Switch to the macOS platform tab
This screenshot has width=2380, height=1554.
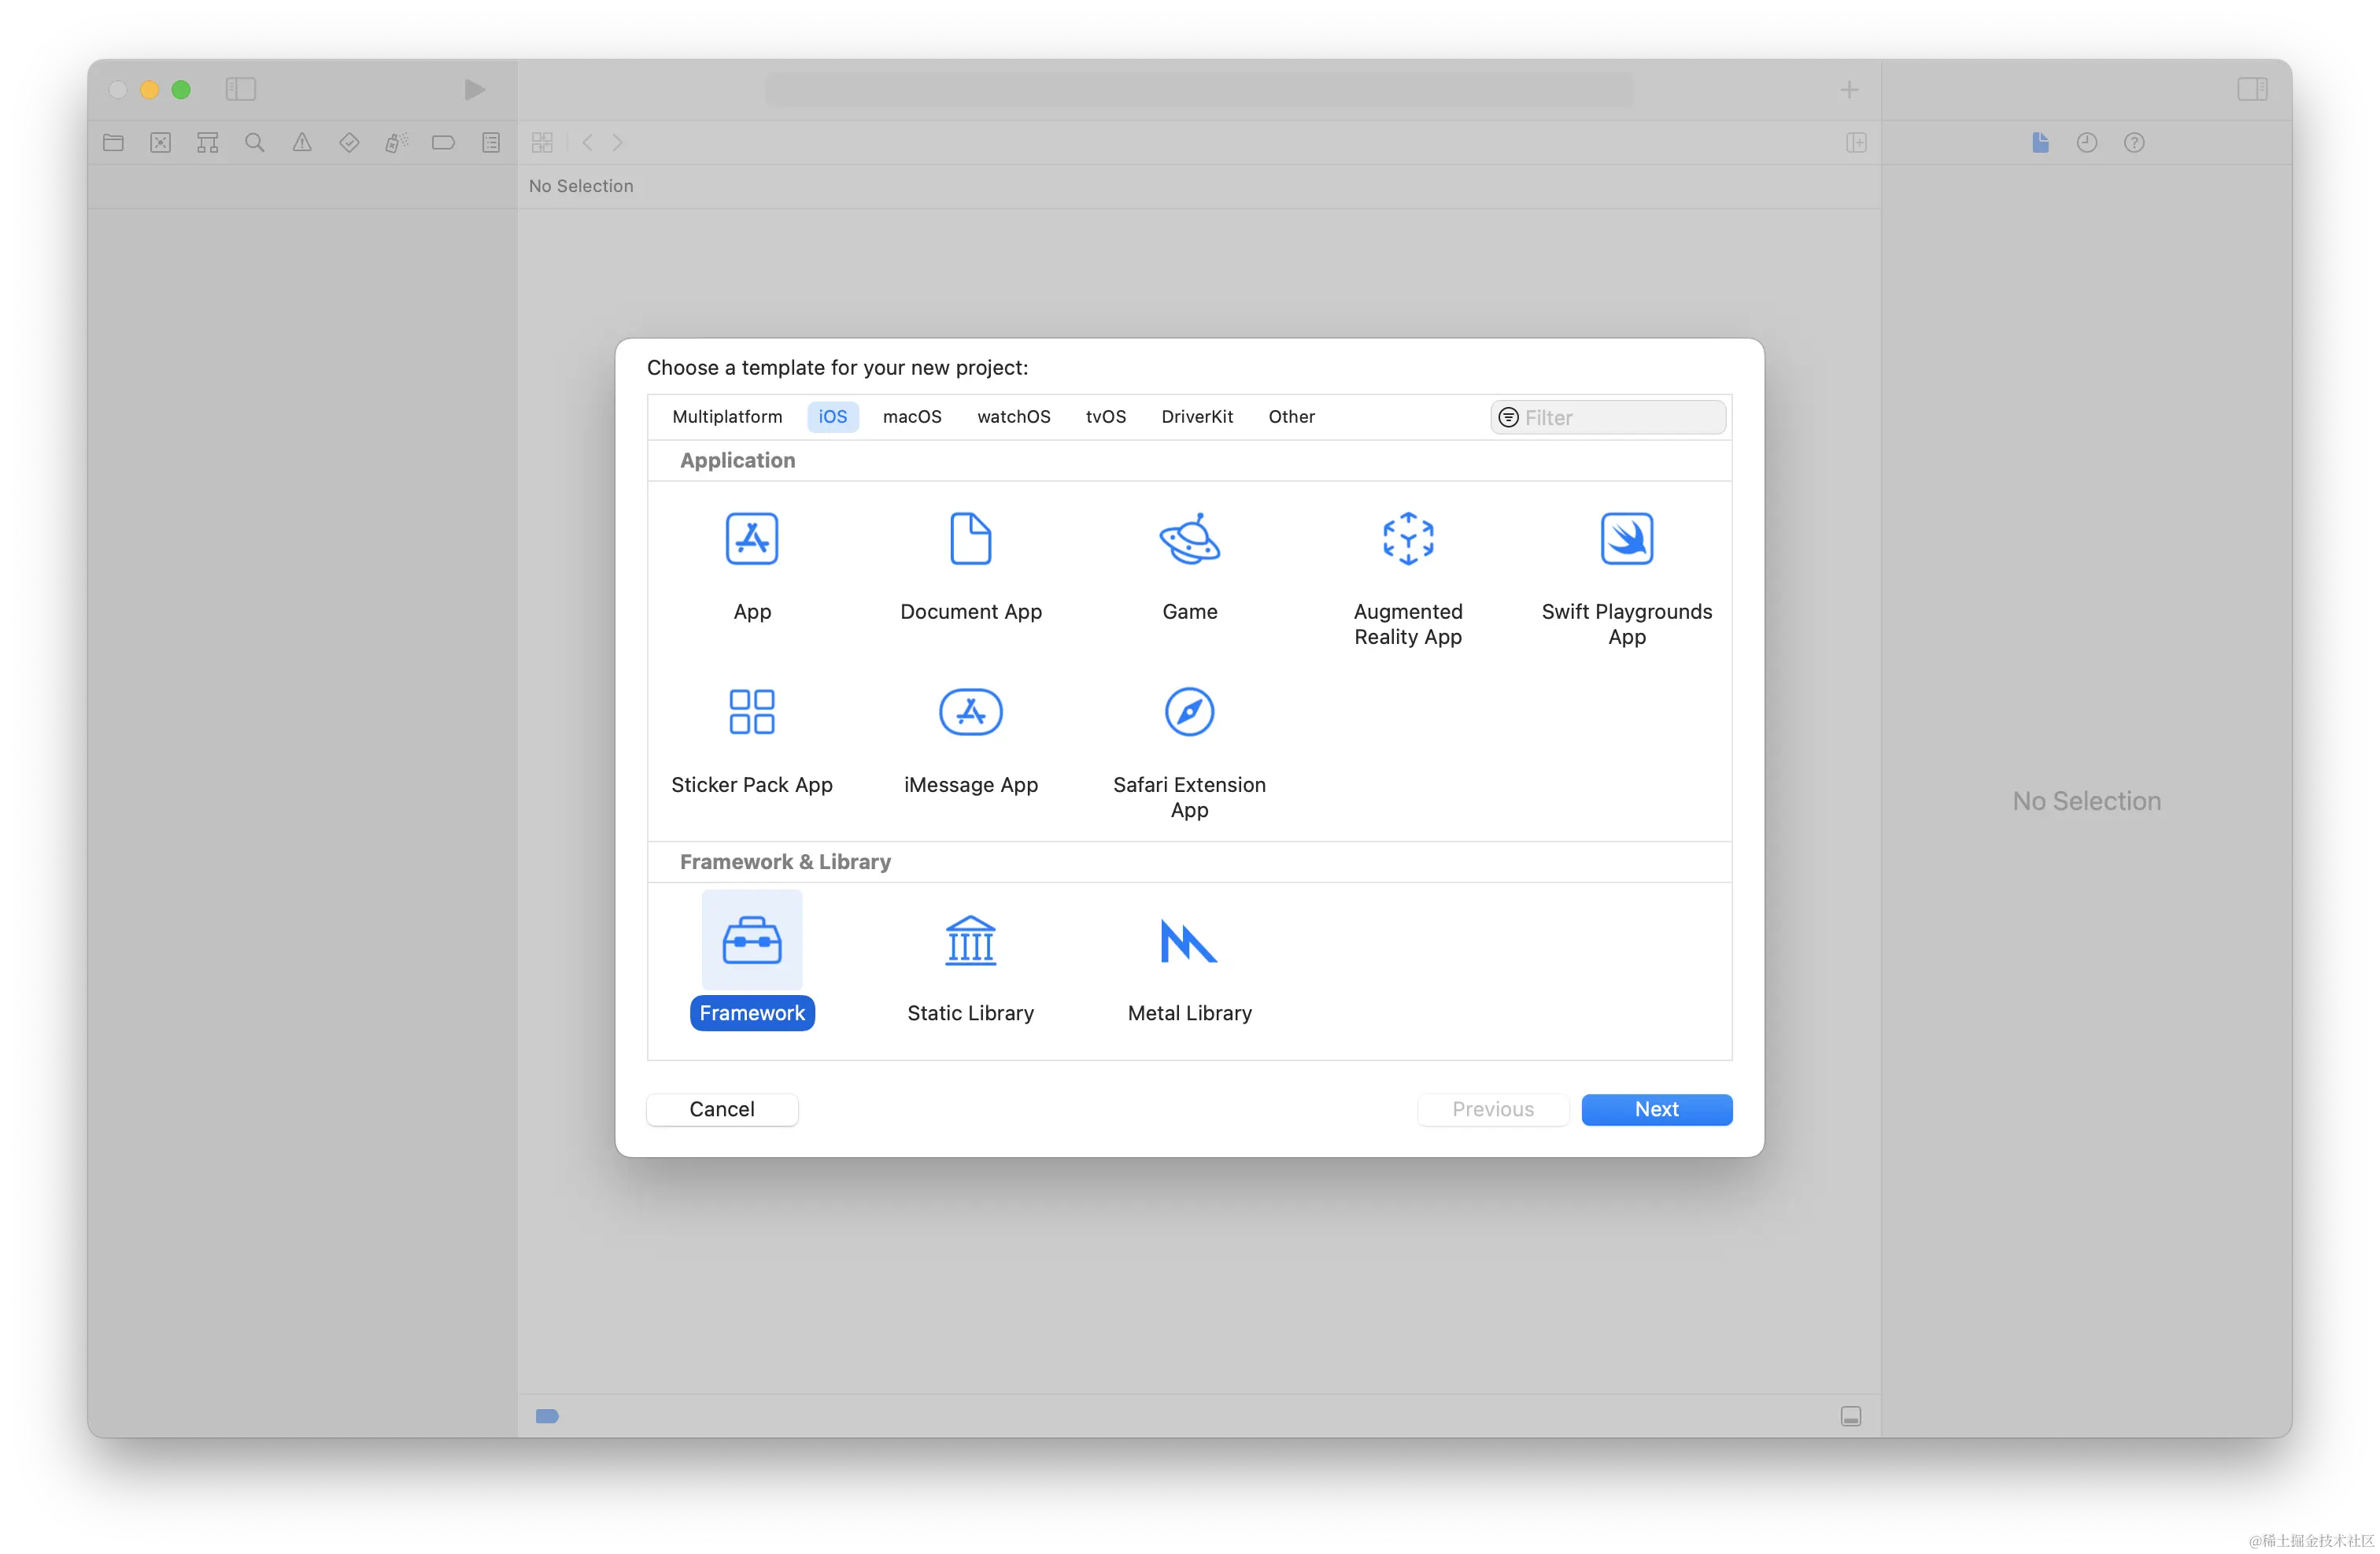[x=911, y=417]
